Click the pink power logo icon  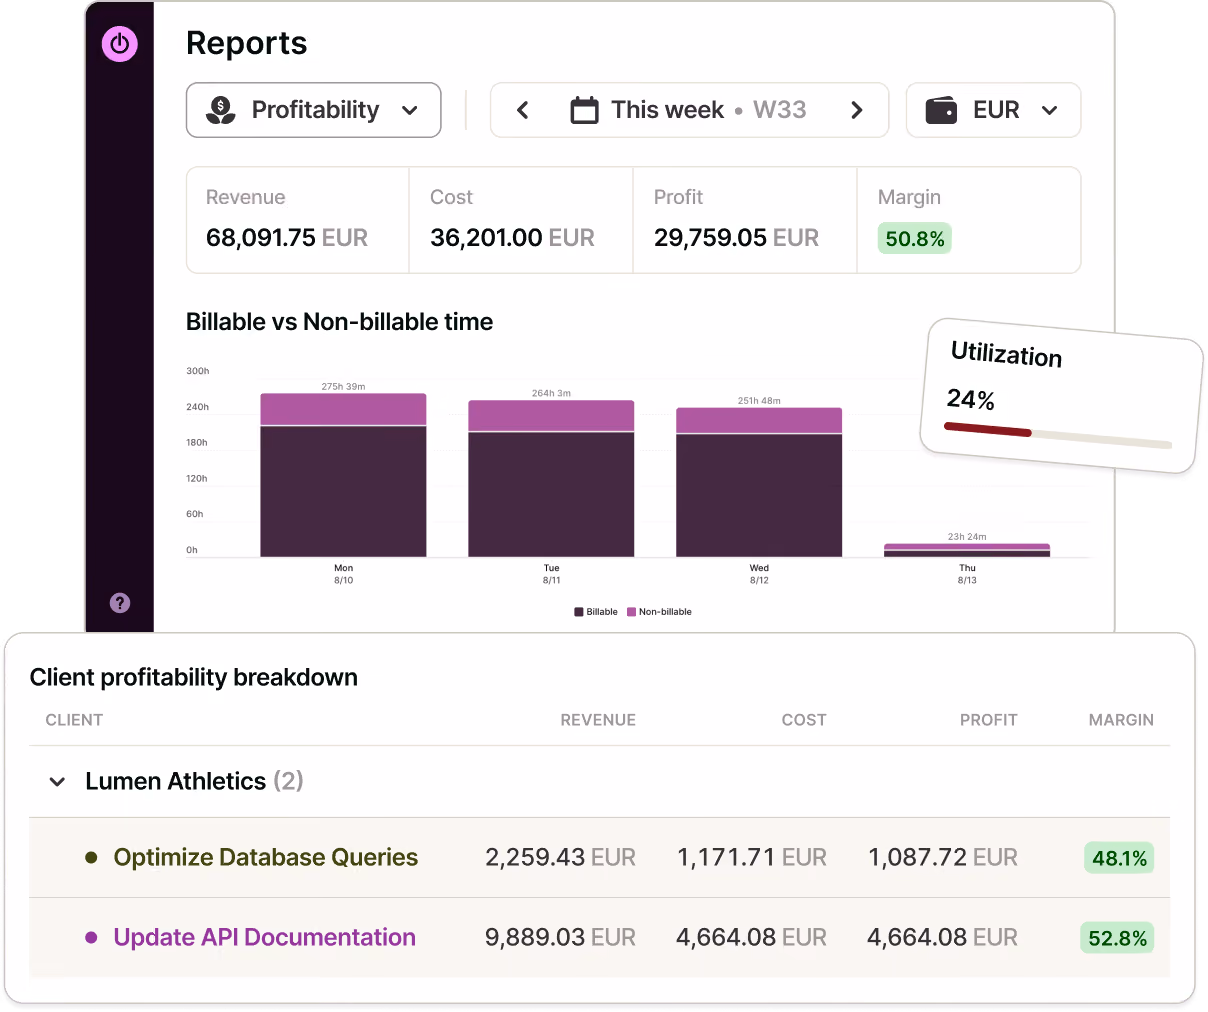click(x=119, y=43)
